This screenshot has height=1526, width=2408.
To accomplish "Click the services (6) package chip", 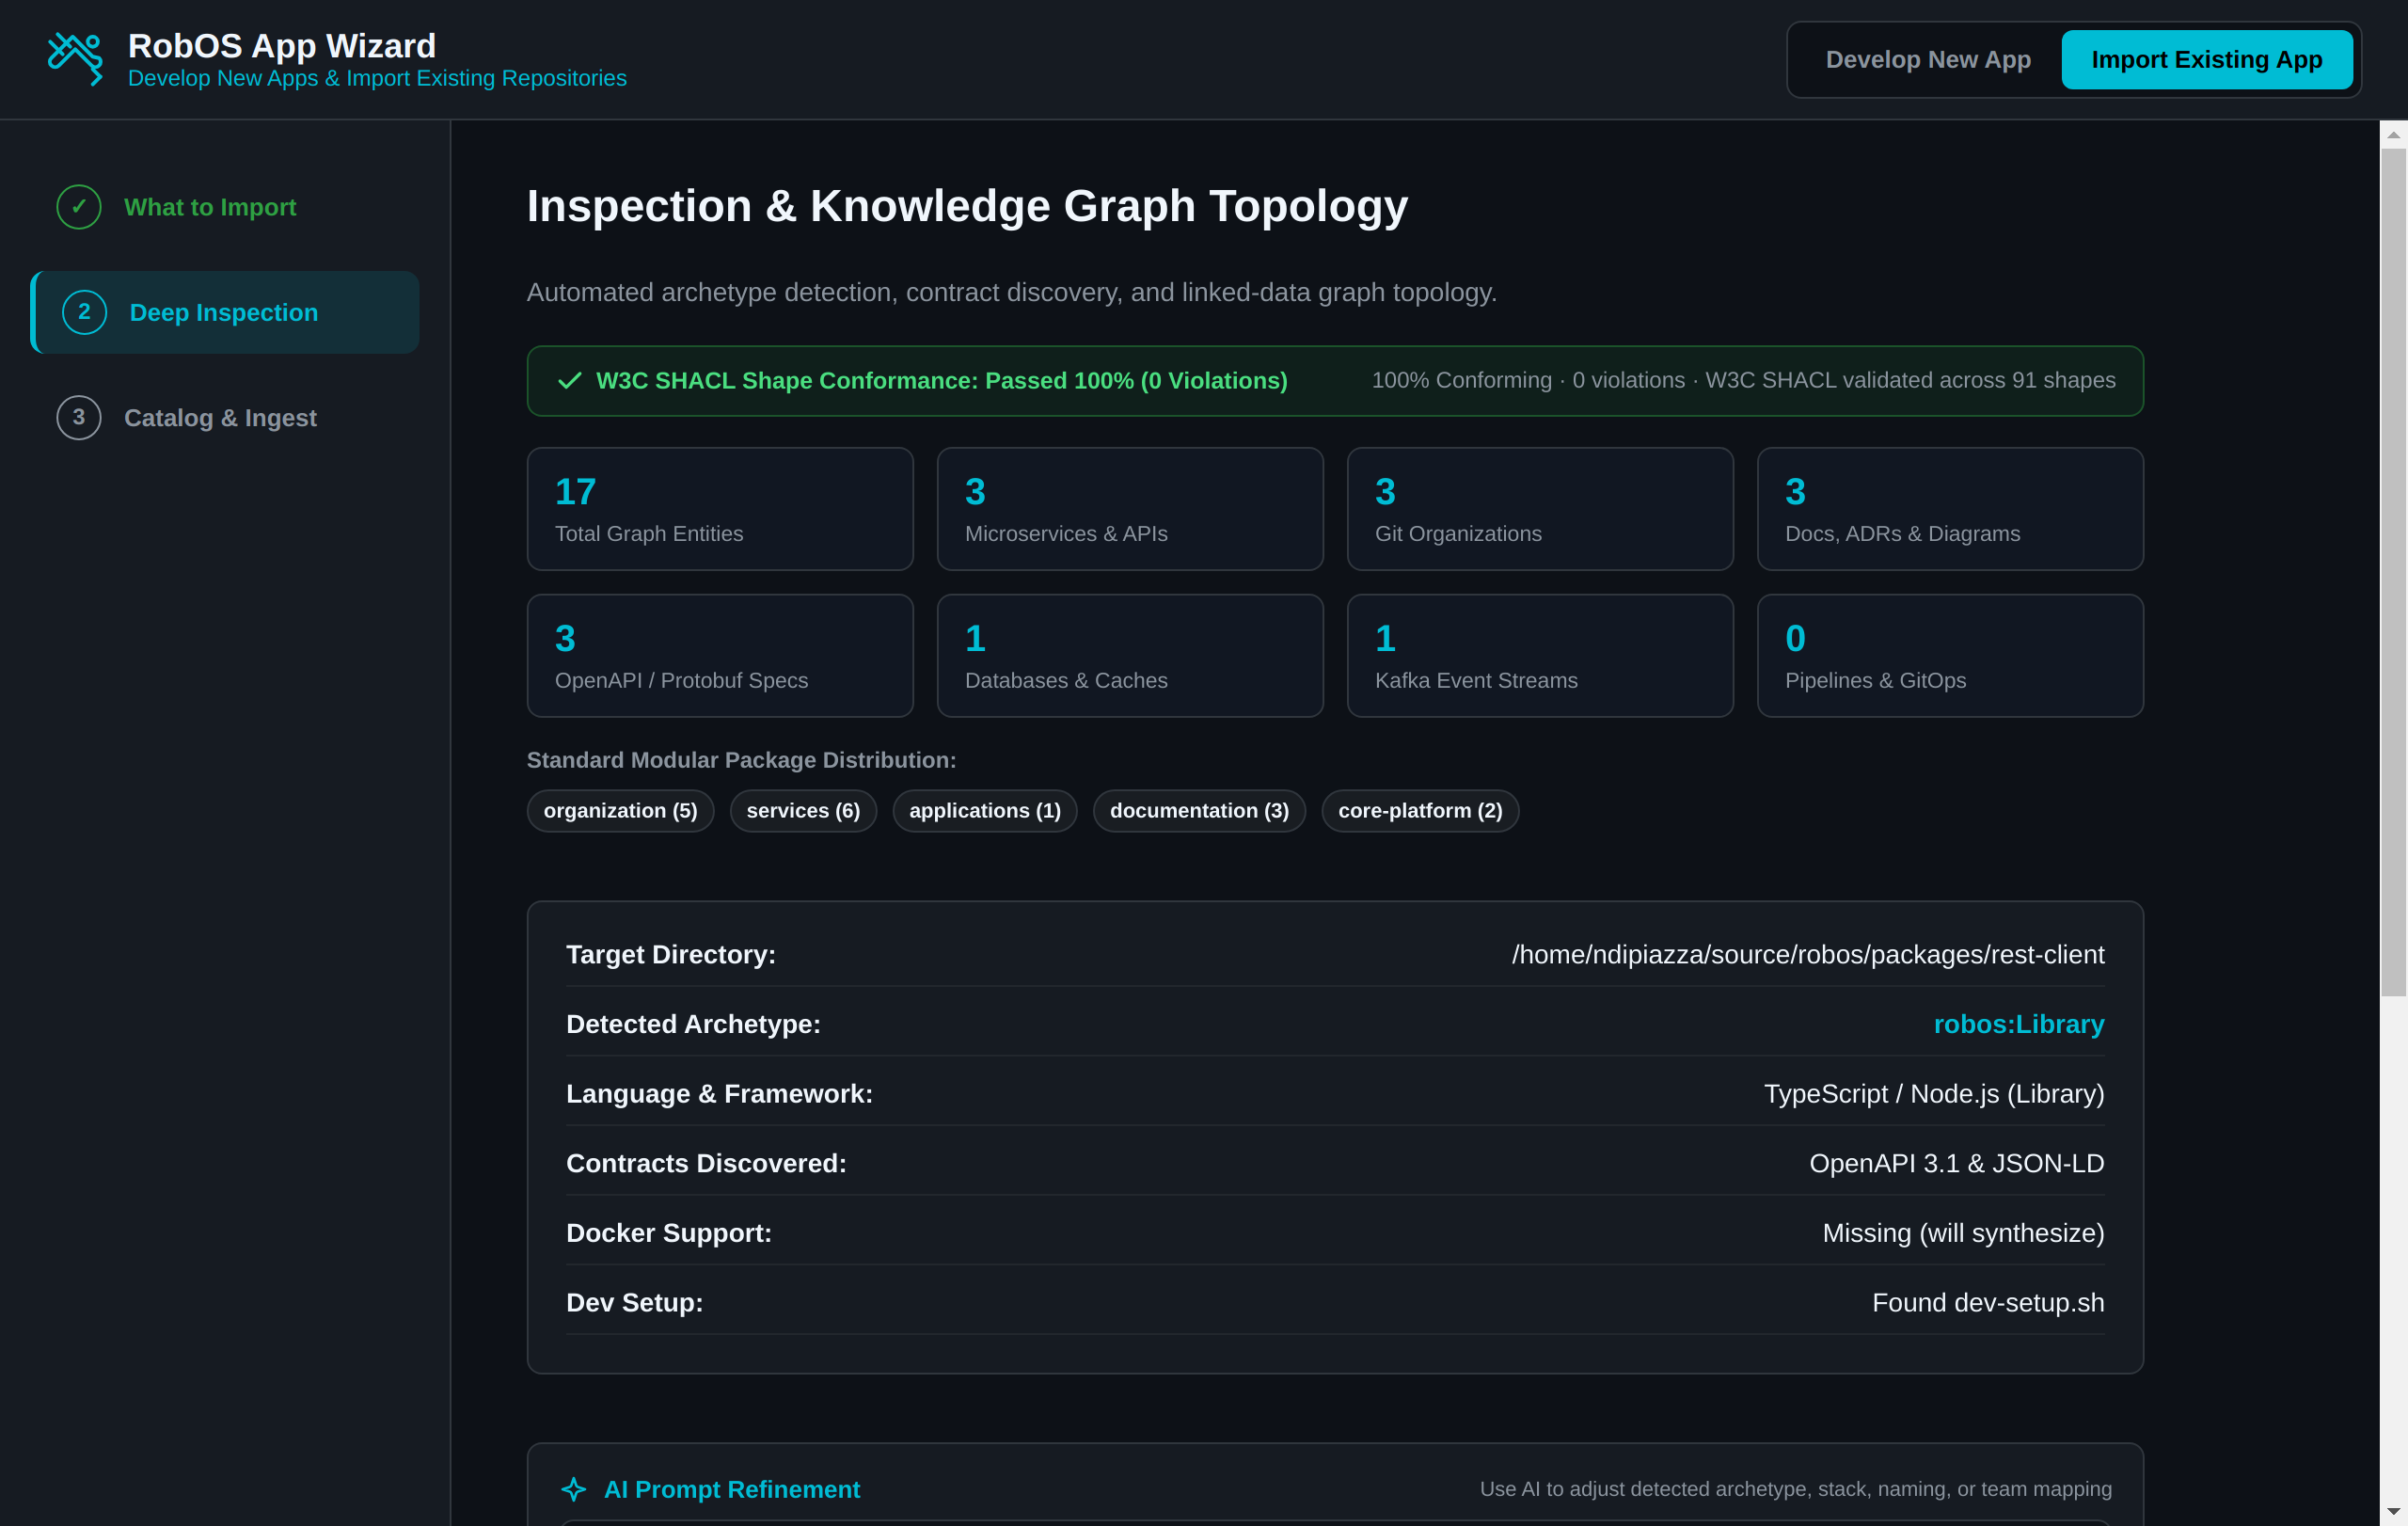I will [803, 811].
